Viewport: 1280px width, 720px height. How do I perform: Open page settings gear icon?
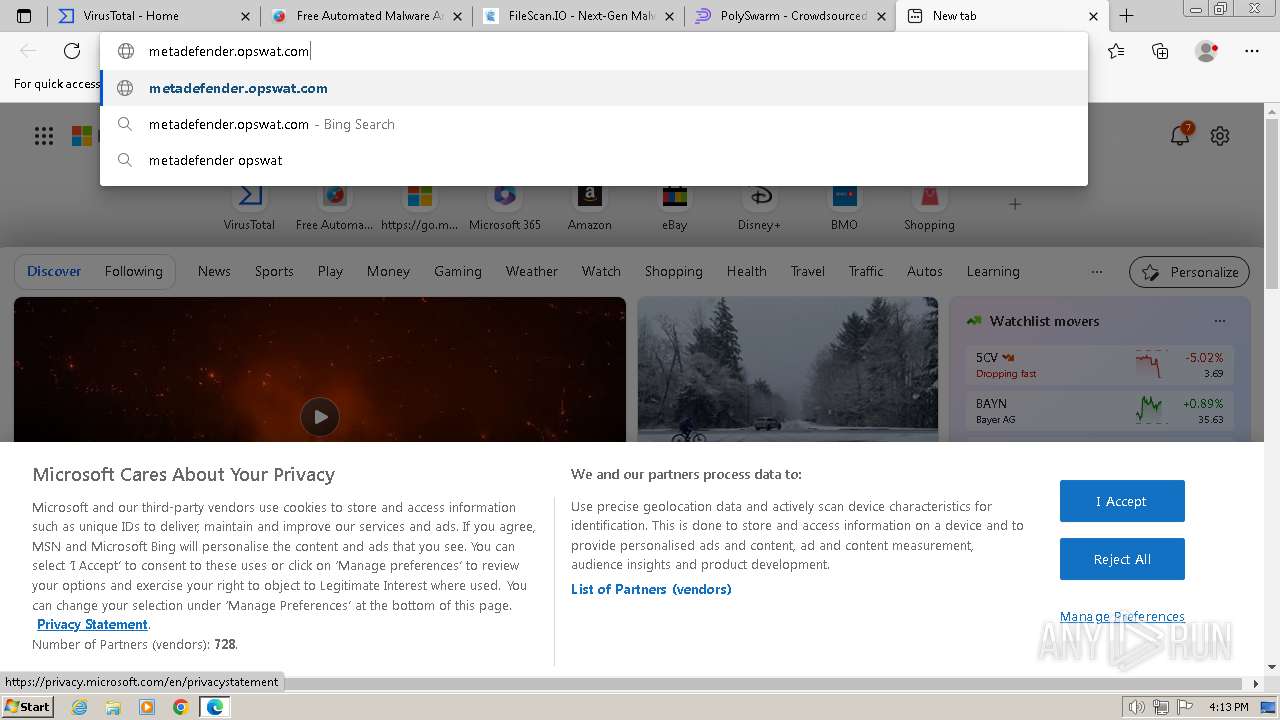coord(1220,136)
